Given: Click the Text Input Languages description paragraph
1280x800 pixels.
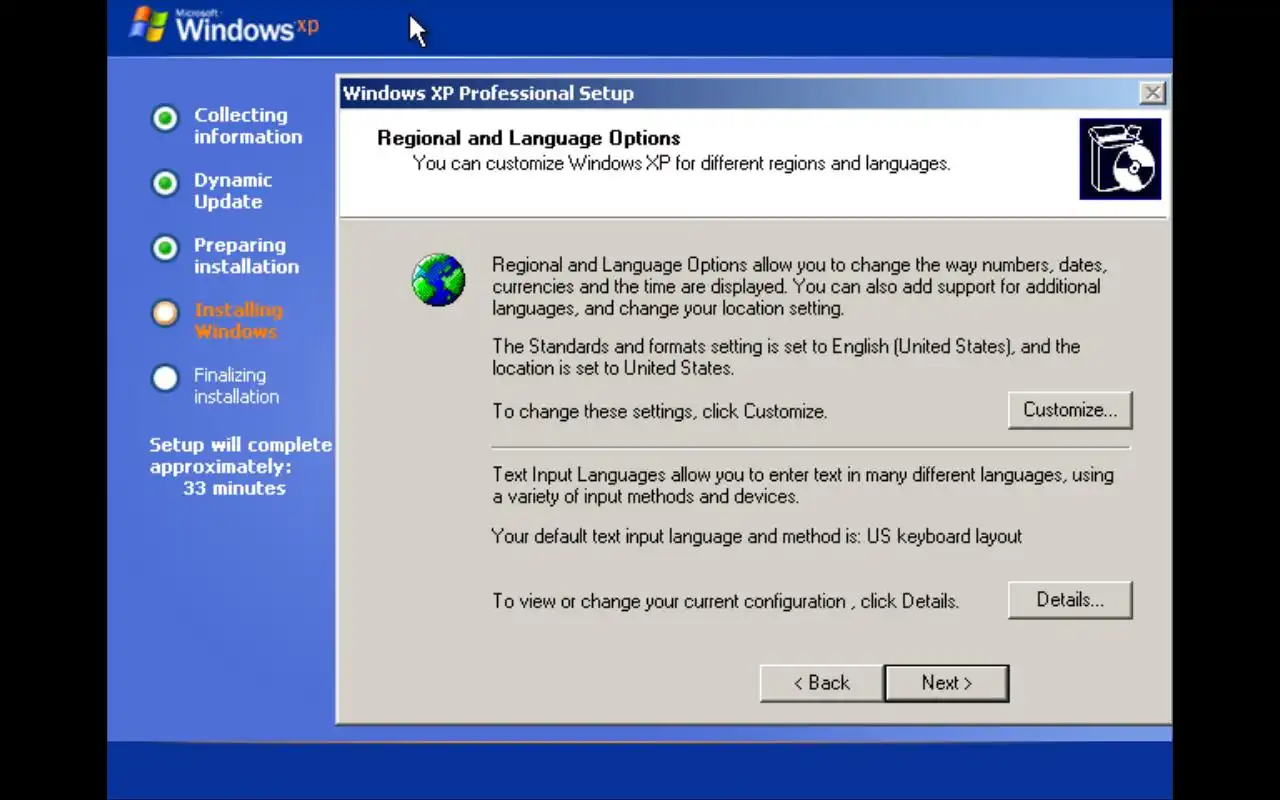Looking at the screenshot, I should pos(802,485).
